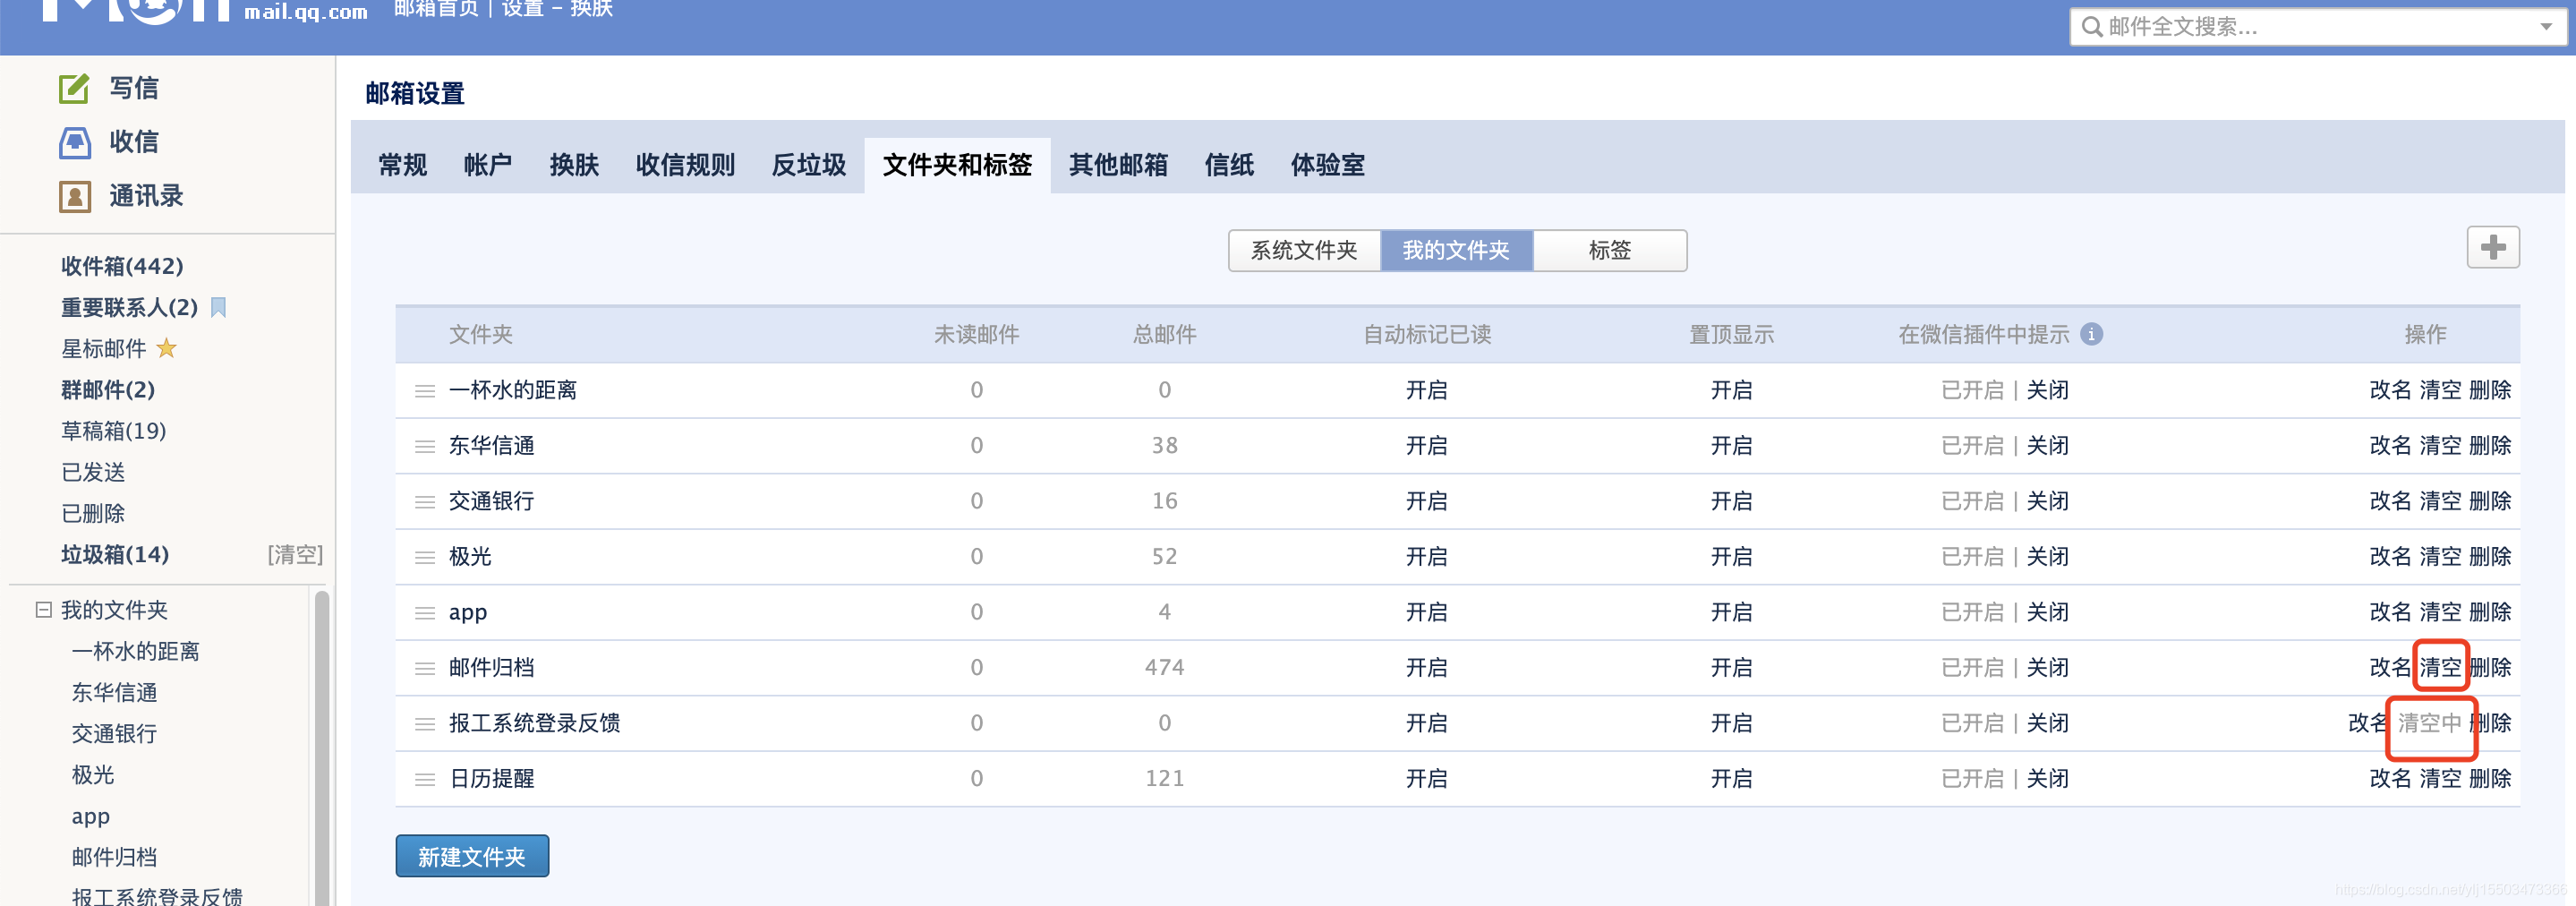Image resolution: width=2576 pixels, height=906 pixels.
Task: Click the 报工系统登录反馈 folder name in table
Action: [x=534, y=723]
